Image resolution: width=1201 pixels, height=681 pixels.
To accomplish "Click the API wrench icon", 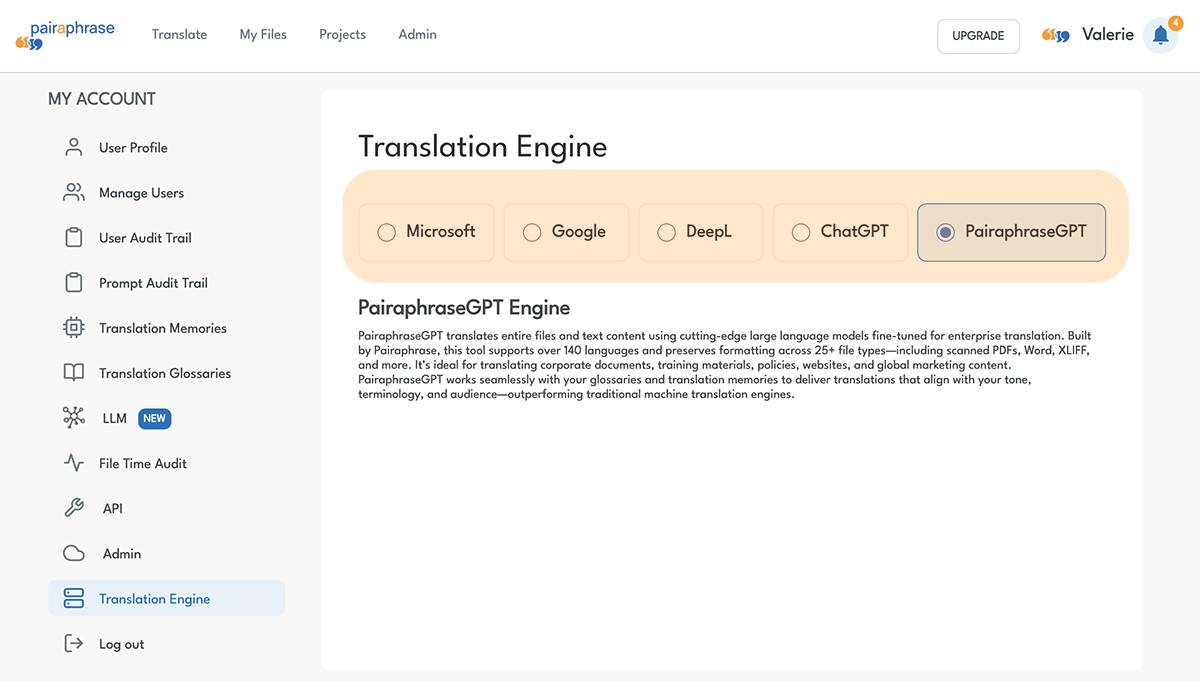I will [x=74, y=508].
